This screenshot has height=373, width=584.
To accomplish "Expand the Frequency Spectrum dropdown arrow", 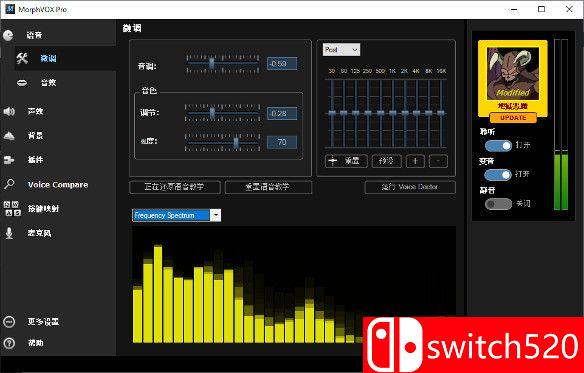I will (x=216, y=215).
